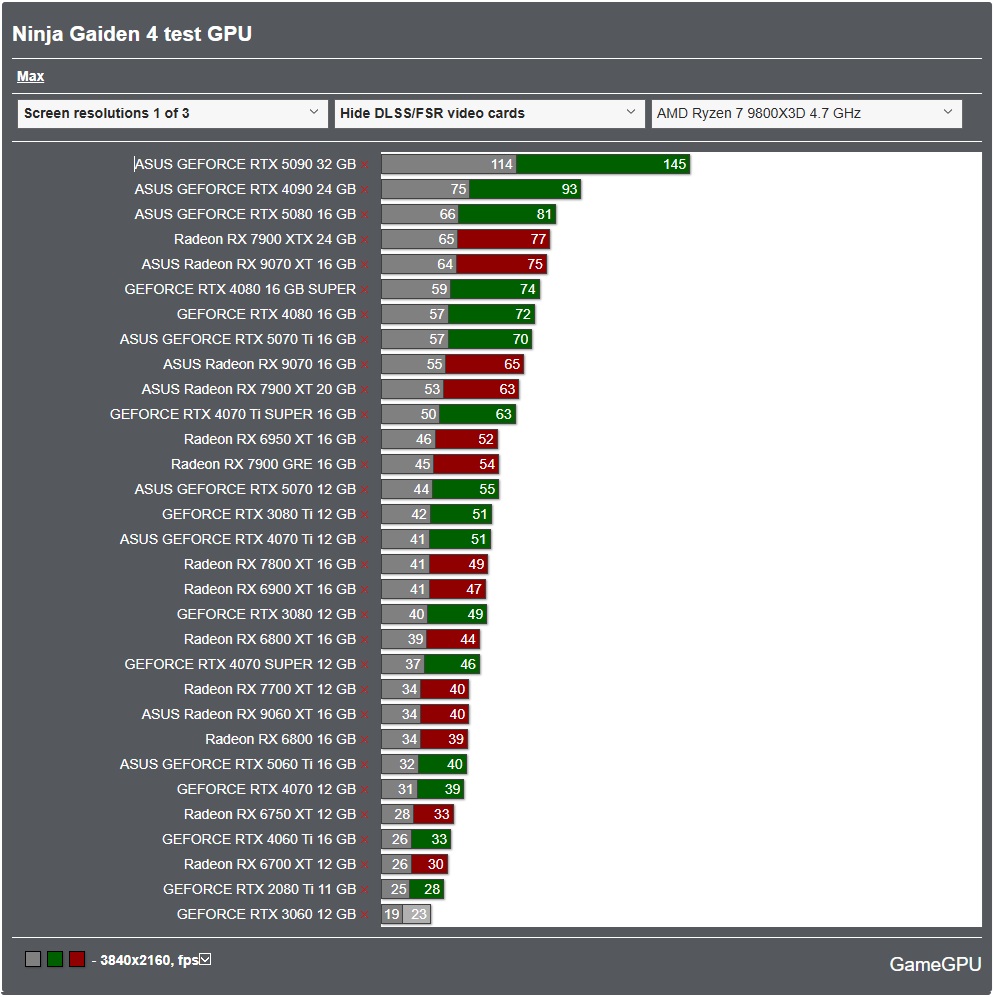Viewport: 994px width, 997px height.
Task: Delete Radeon RX 7700 XT 12 GB entry
Action: tap(366, 689)
